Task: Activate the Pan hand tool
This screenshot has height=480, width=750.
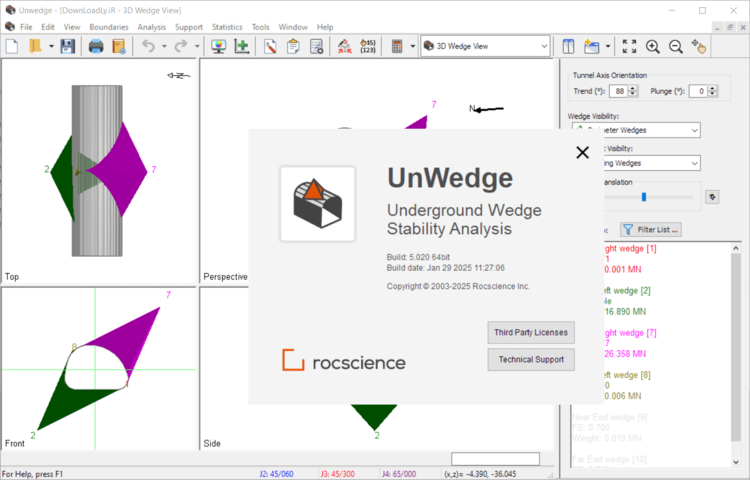Action: tap(699, 46)
